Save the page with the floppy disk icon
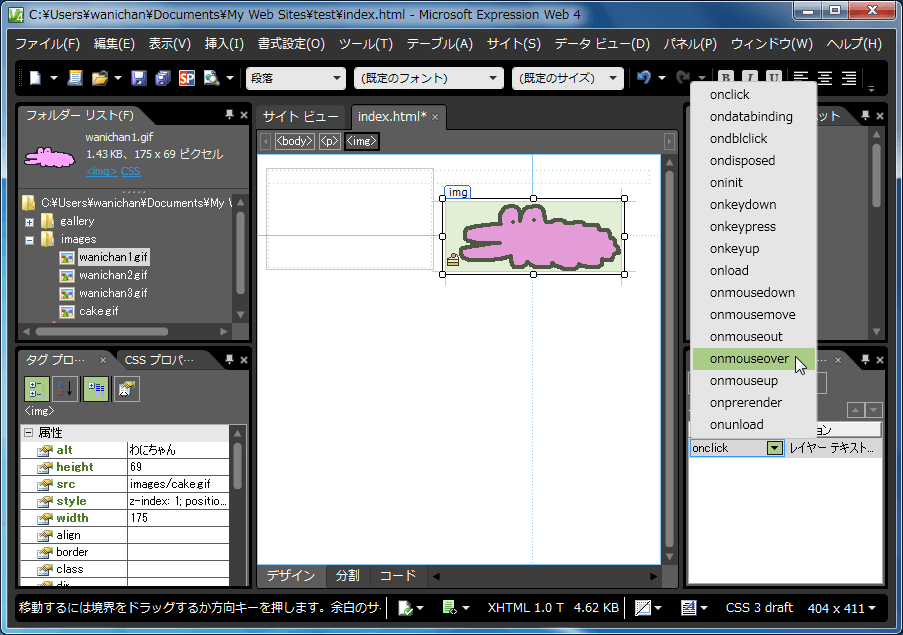 click(139, 78)
